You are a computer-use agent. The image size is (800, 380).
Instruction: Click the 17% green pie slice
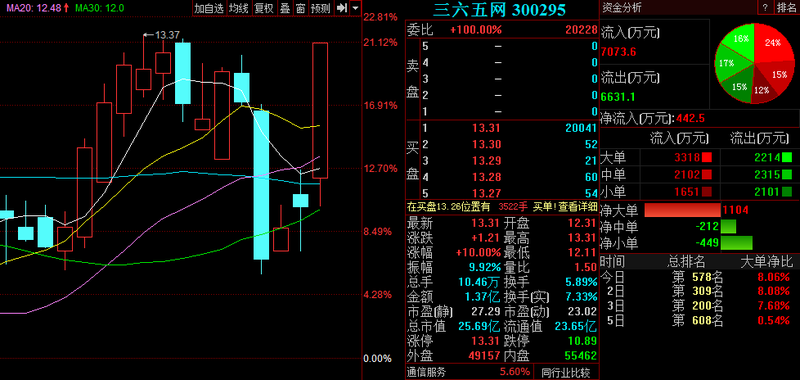click(x=727, y=63)
